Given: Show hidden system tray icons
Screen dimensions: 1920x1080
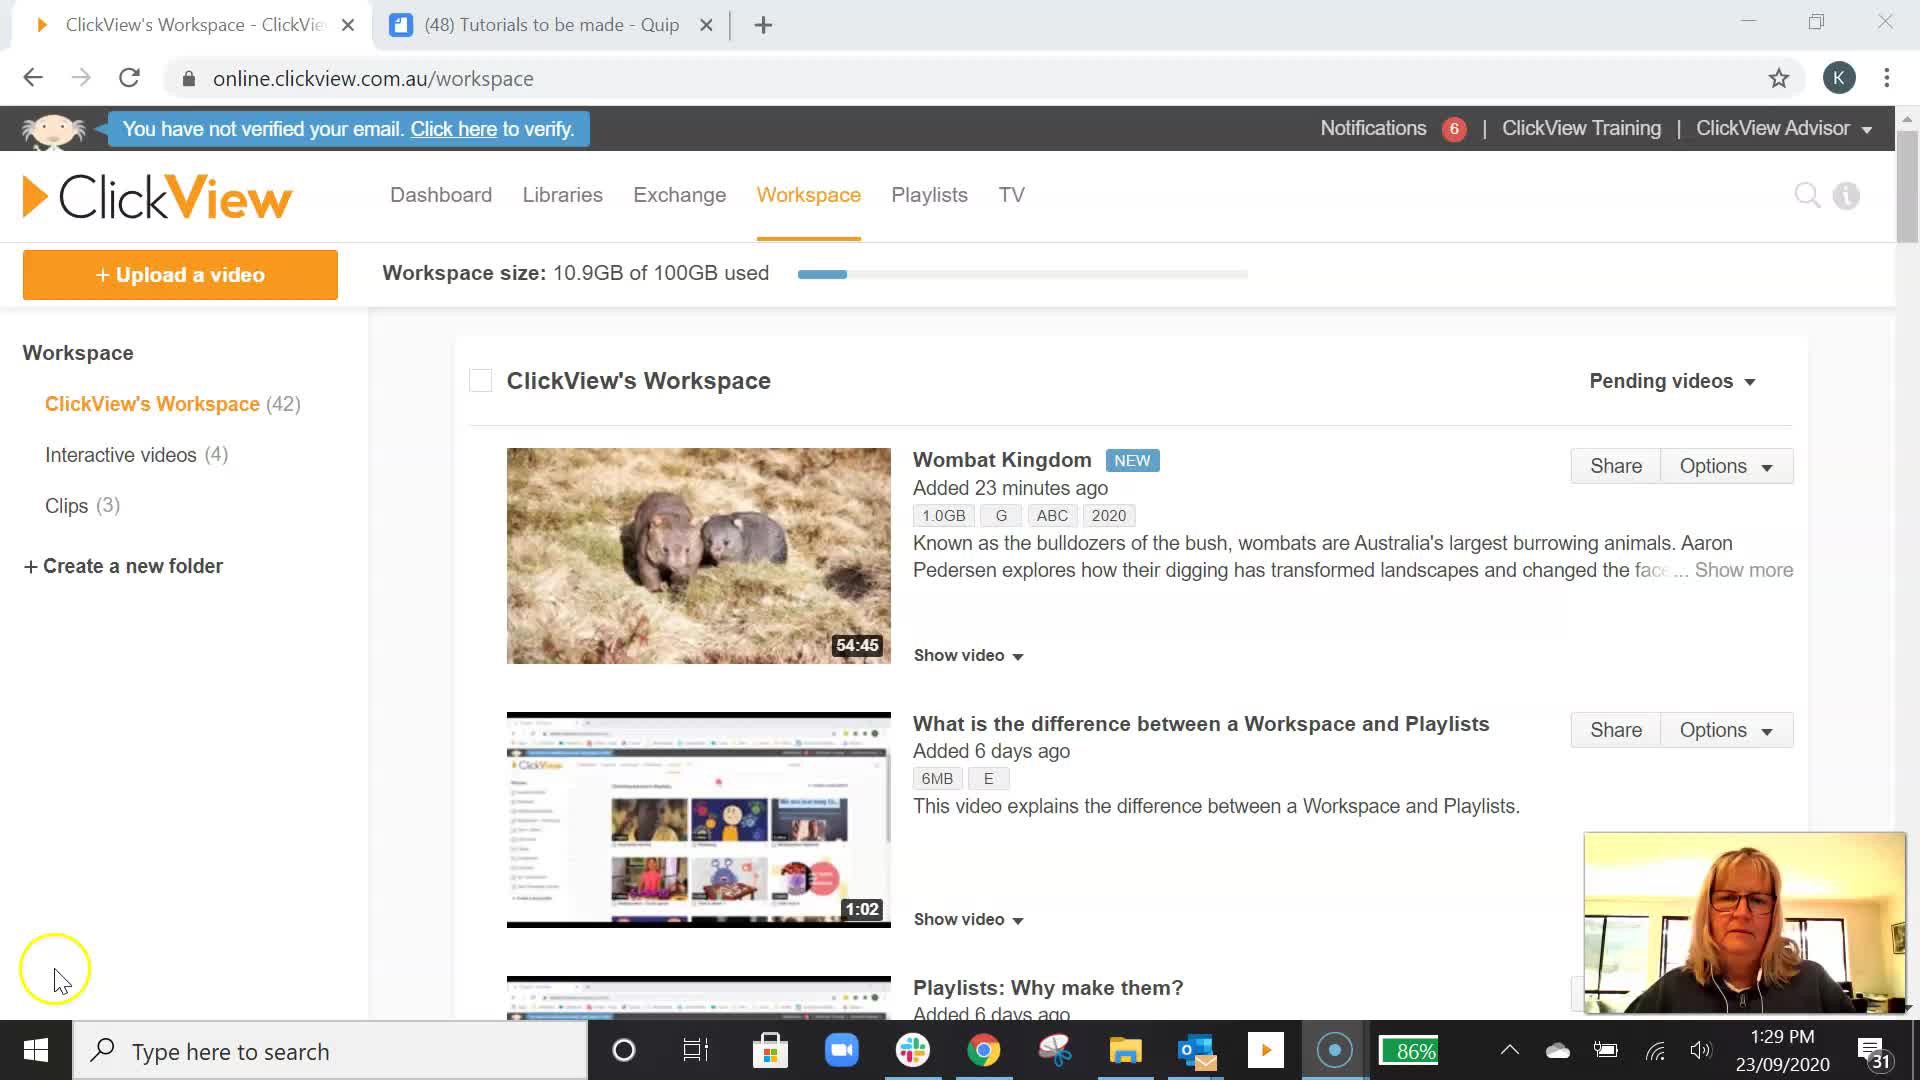Looking at the screenshot, I should pyautogui.click(x=1510, y=1050).
